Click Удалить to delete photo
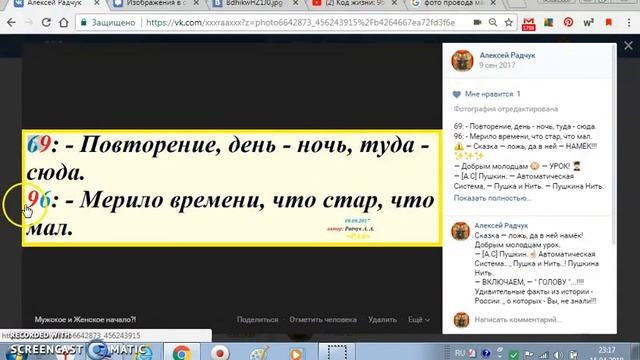The width and height of the screenshot is (640, 360). point(382,320)
